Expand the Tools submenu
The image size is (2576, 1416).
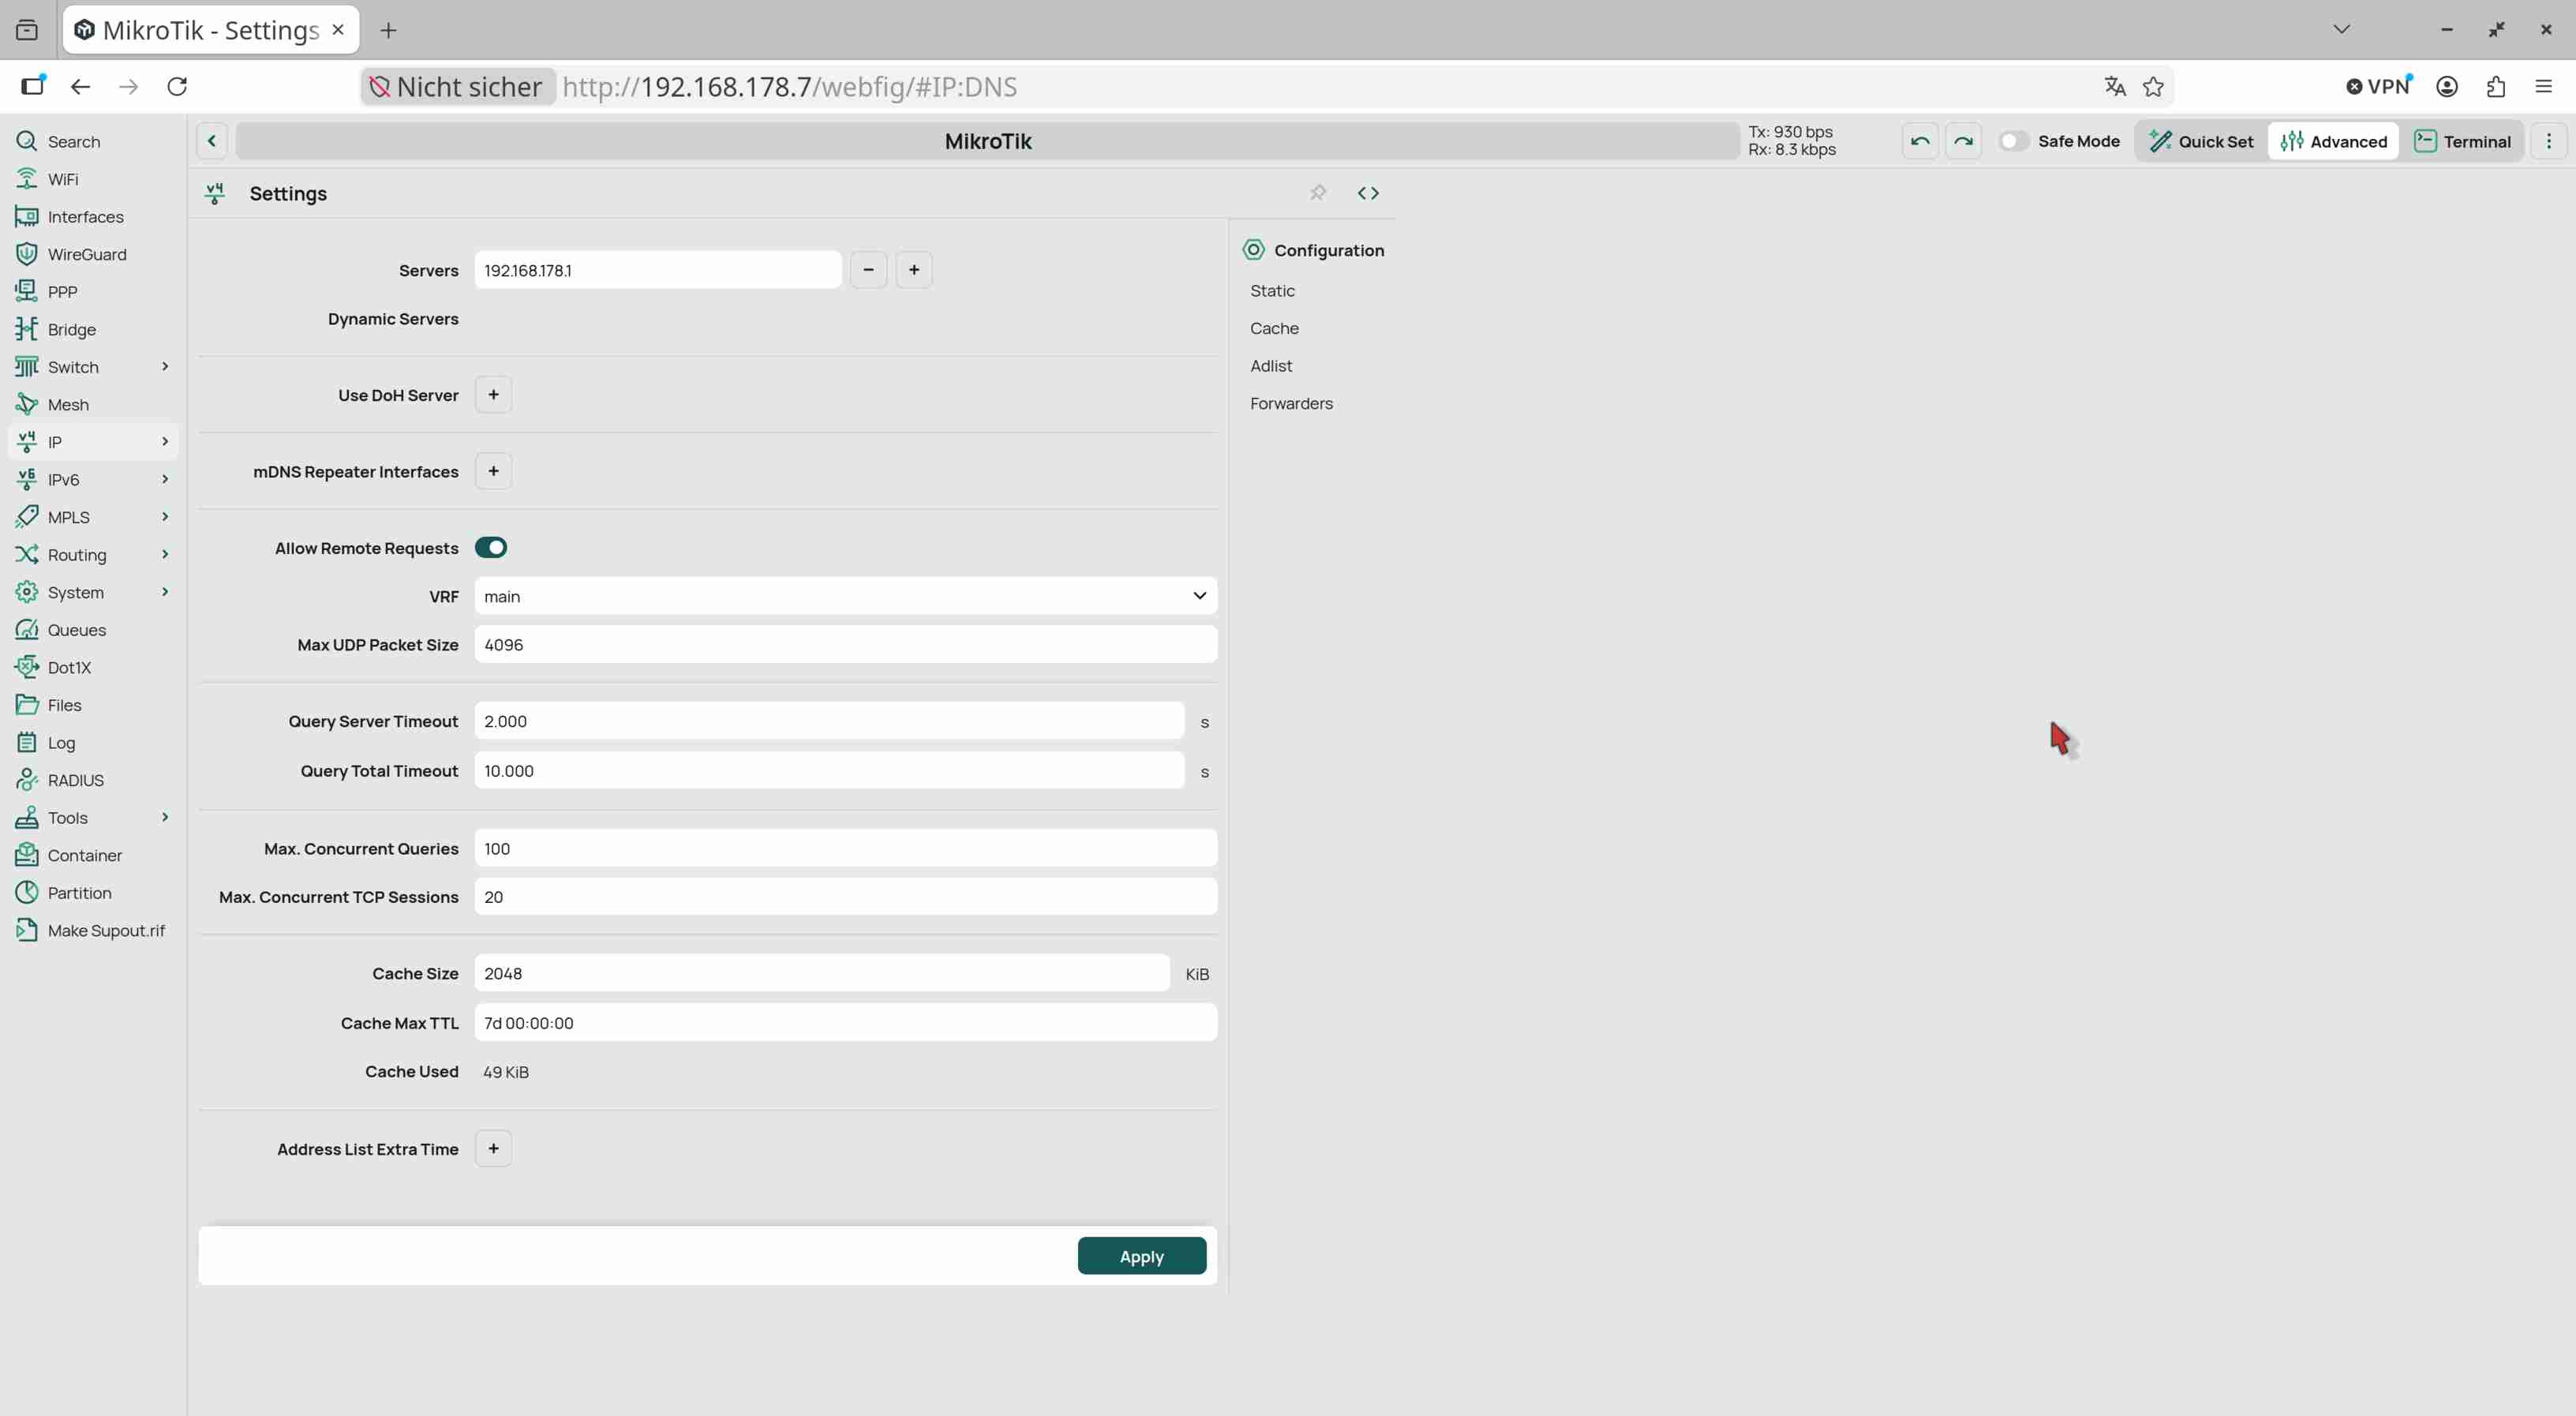point(165,818)
